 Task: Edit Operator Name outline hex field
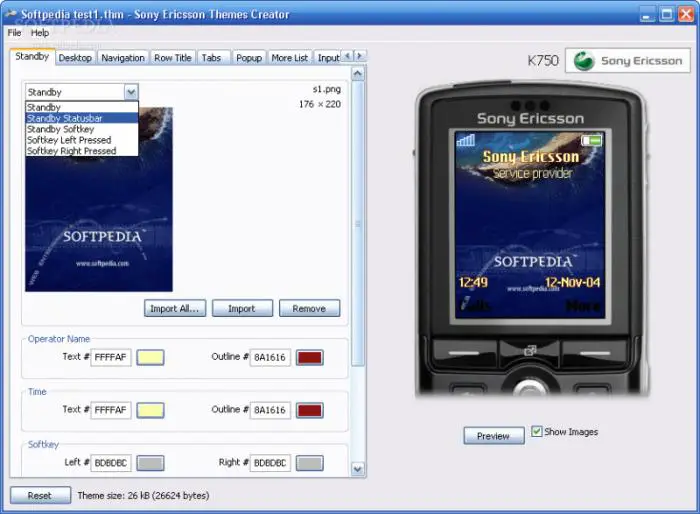tap(270, 357)
